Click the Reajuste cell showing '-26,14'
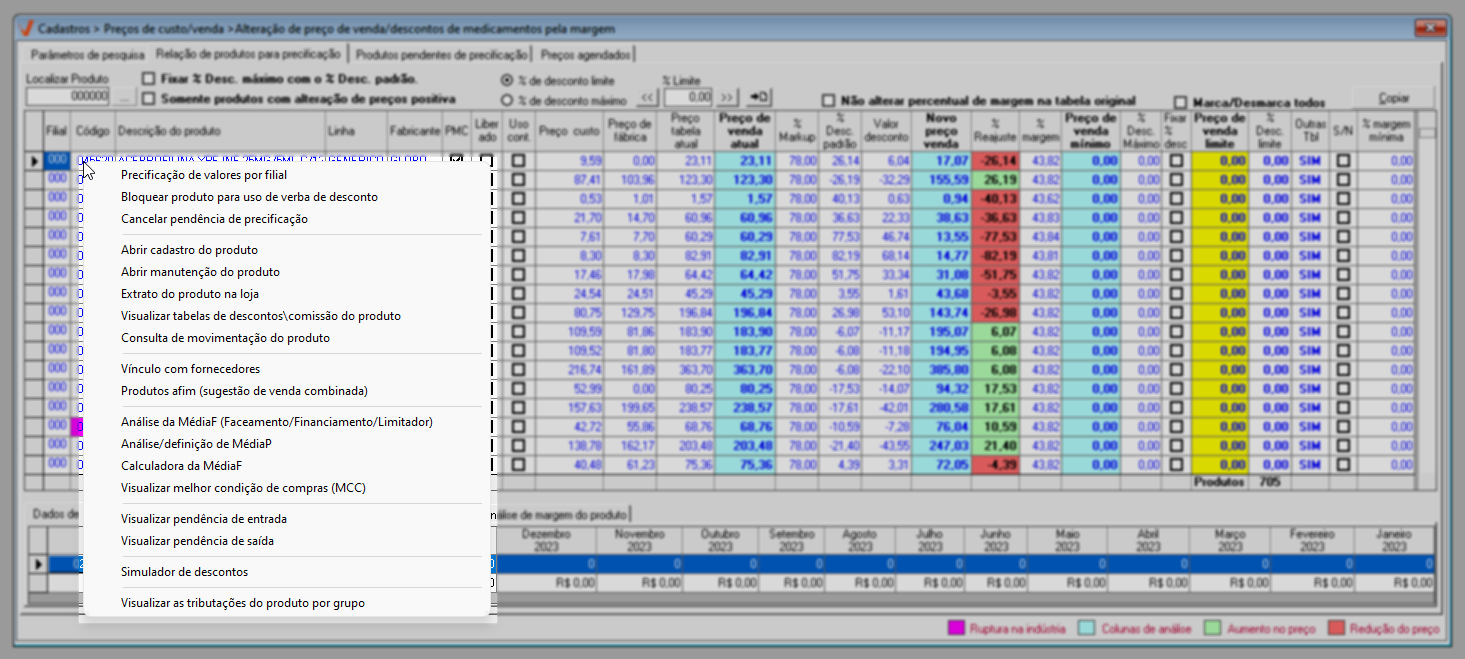1465x659 pixels. [x=996, y=160]
